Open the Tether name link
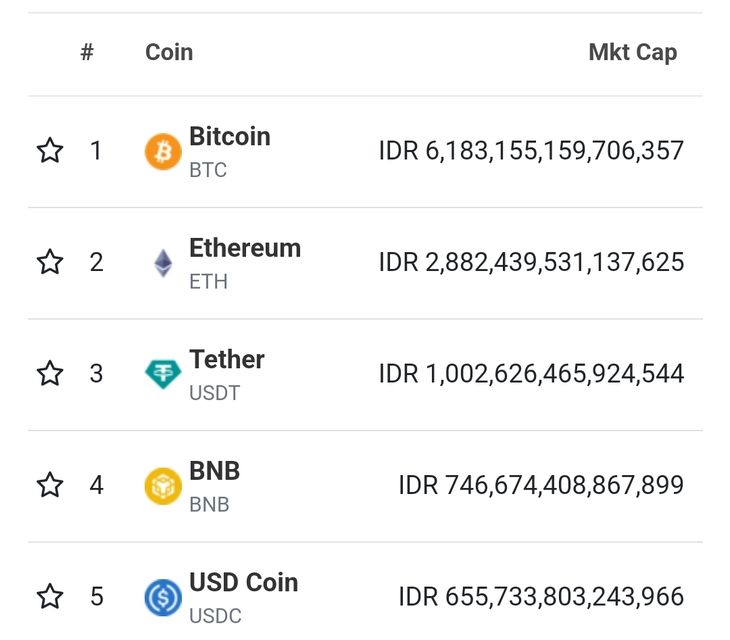This screenshot has height=640, width=730. click(x=226, y=360)
